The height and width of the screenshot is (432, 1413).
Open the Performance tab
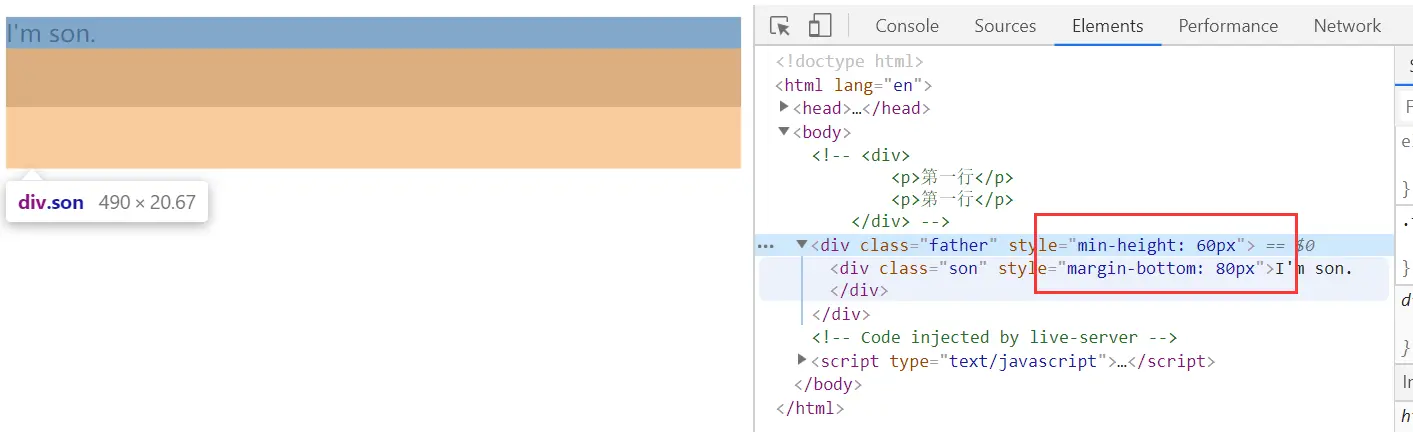tap(1228, 26)
